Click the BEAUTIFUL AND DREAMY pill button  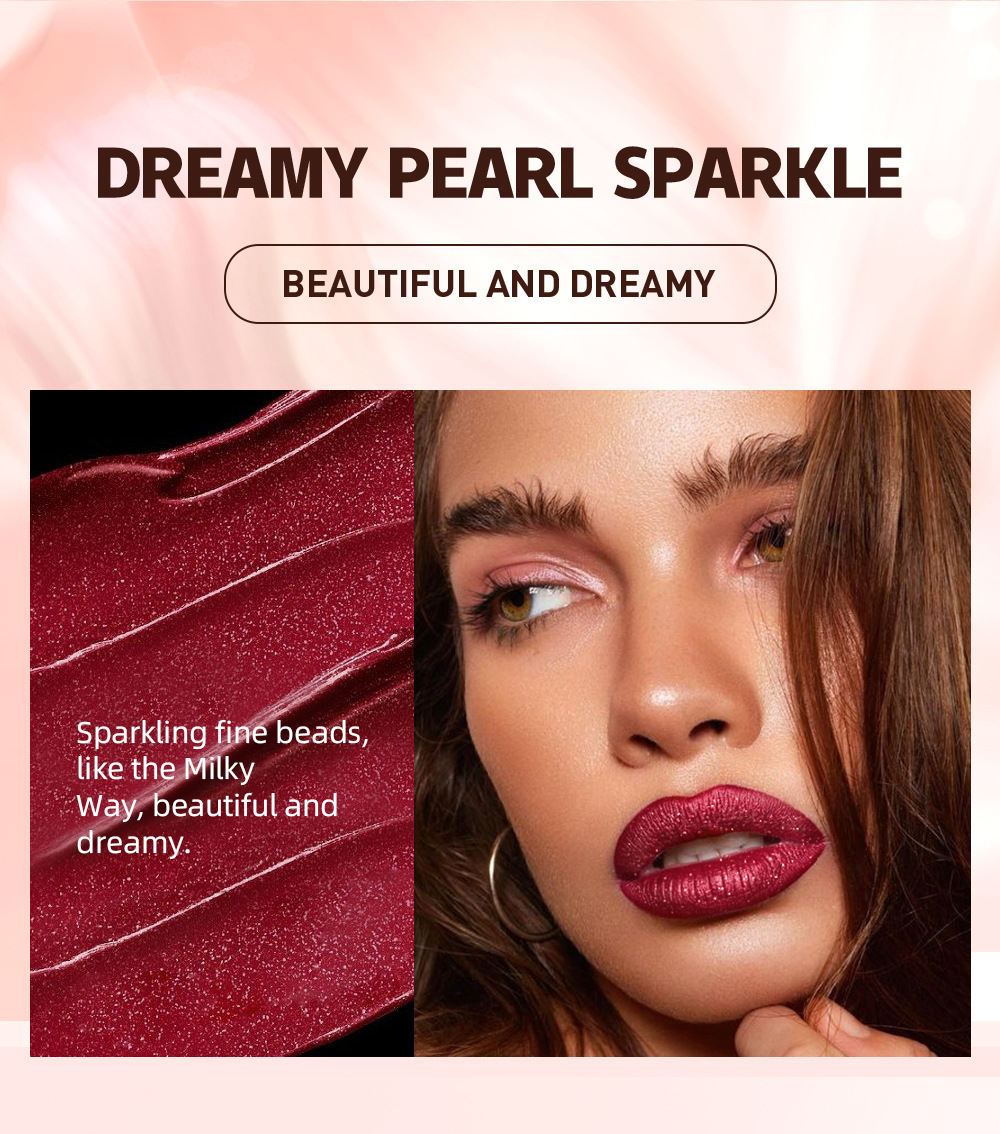click(500, 284)
